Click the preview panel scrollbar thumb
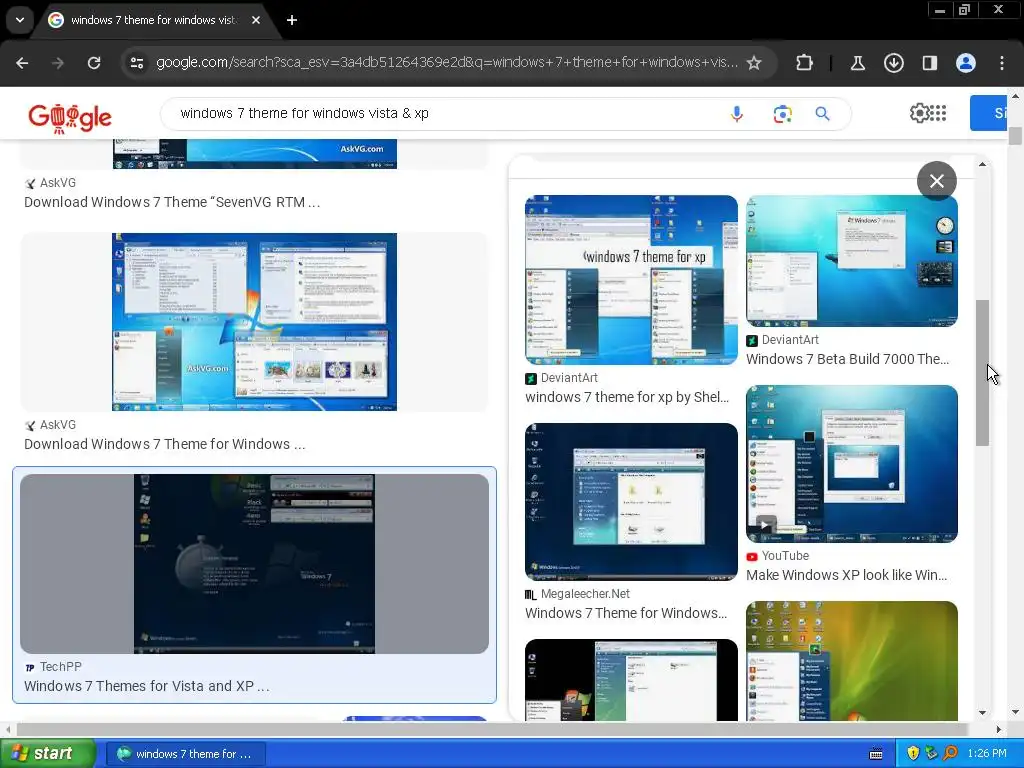The image size is (1024, 768). tap(982, 373)
